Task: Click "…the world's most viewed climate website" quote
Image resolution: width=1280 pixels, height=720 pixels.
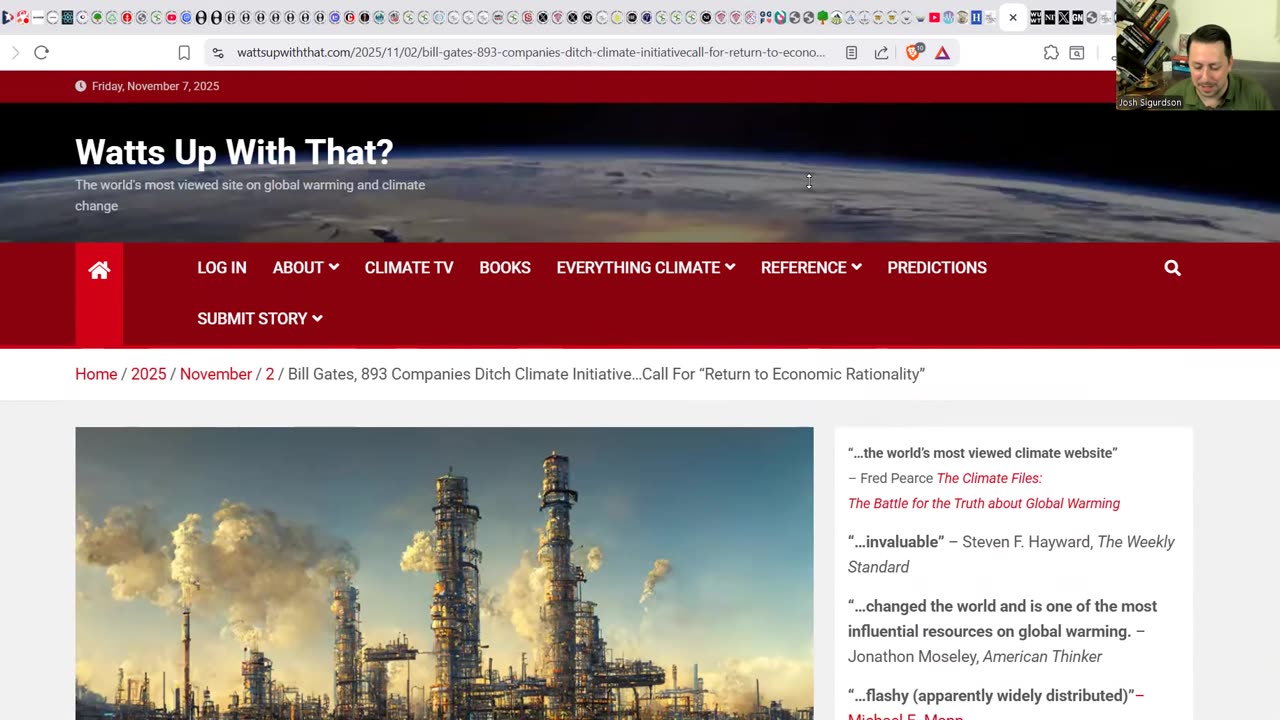Action: 982,453
